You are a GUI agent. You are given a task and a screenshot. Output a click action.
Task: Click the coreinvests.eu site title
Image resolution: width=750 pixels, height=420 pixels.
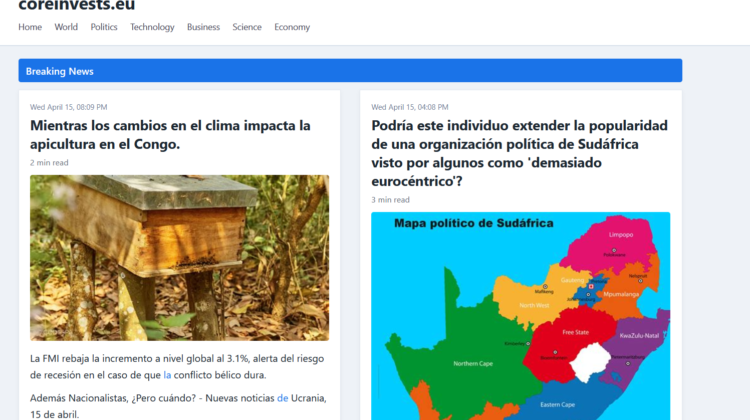[x=76, y=6]
